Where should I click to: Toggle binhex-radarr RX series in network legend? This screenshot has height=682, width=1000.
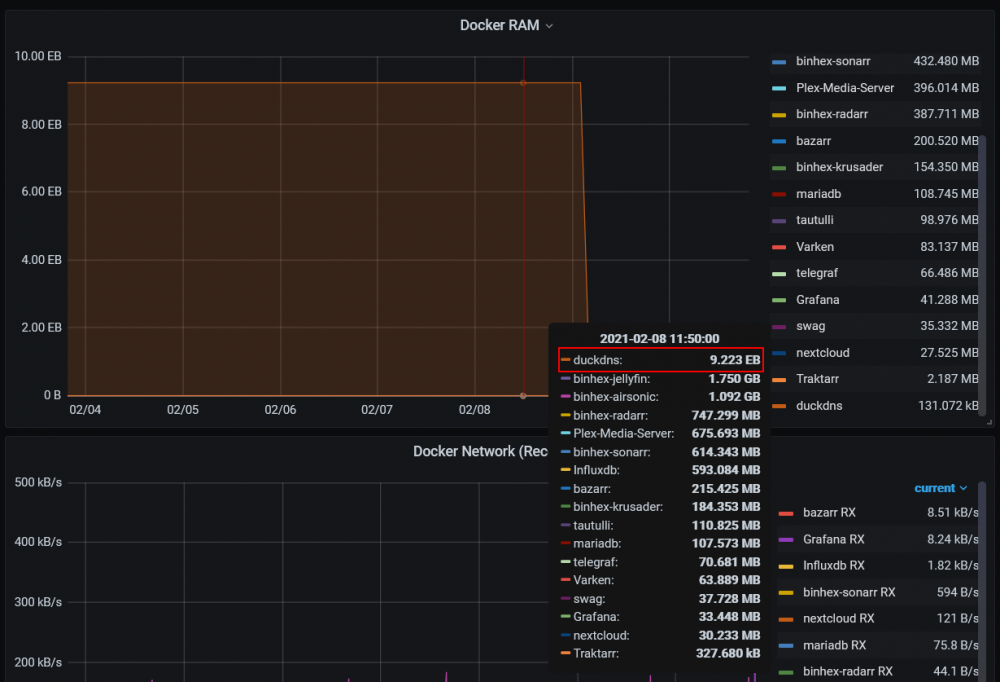pos(848,672)
